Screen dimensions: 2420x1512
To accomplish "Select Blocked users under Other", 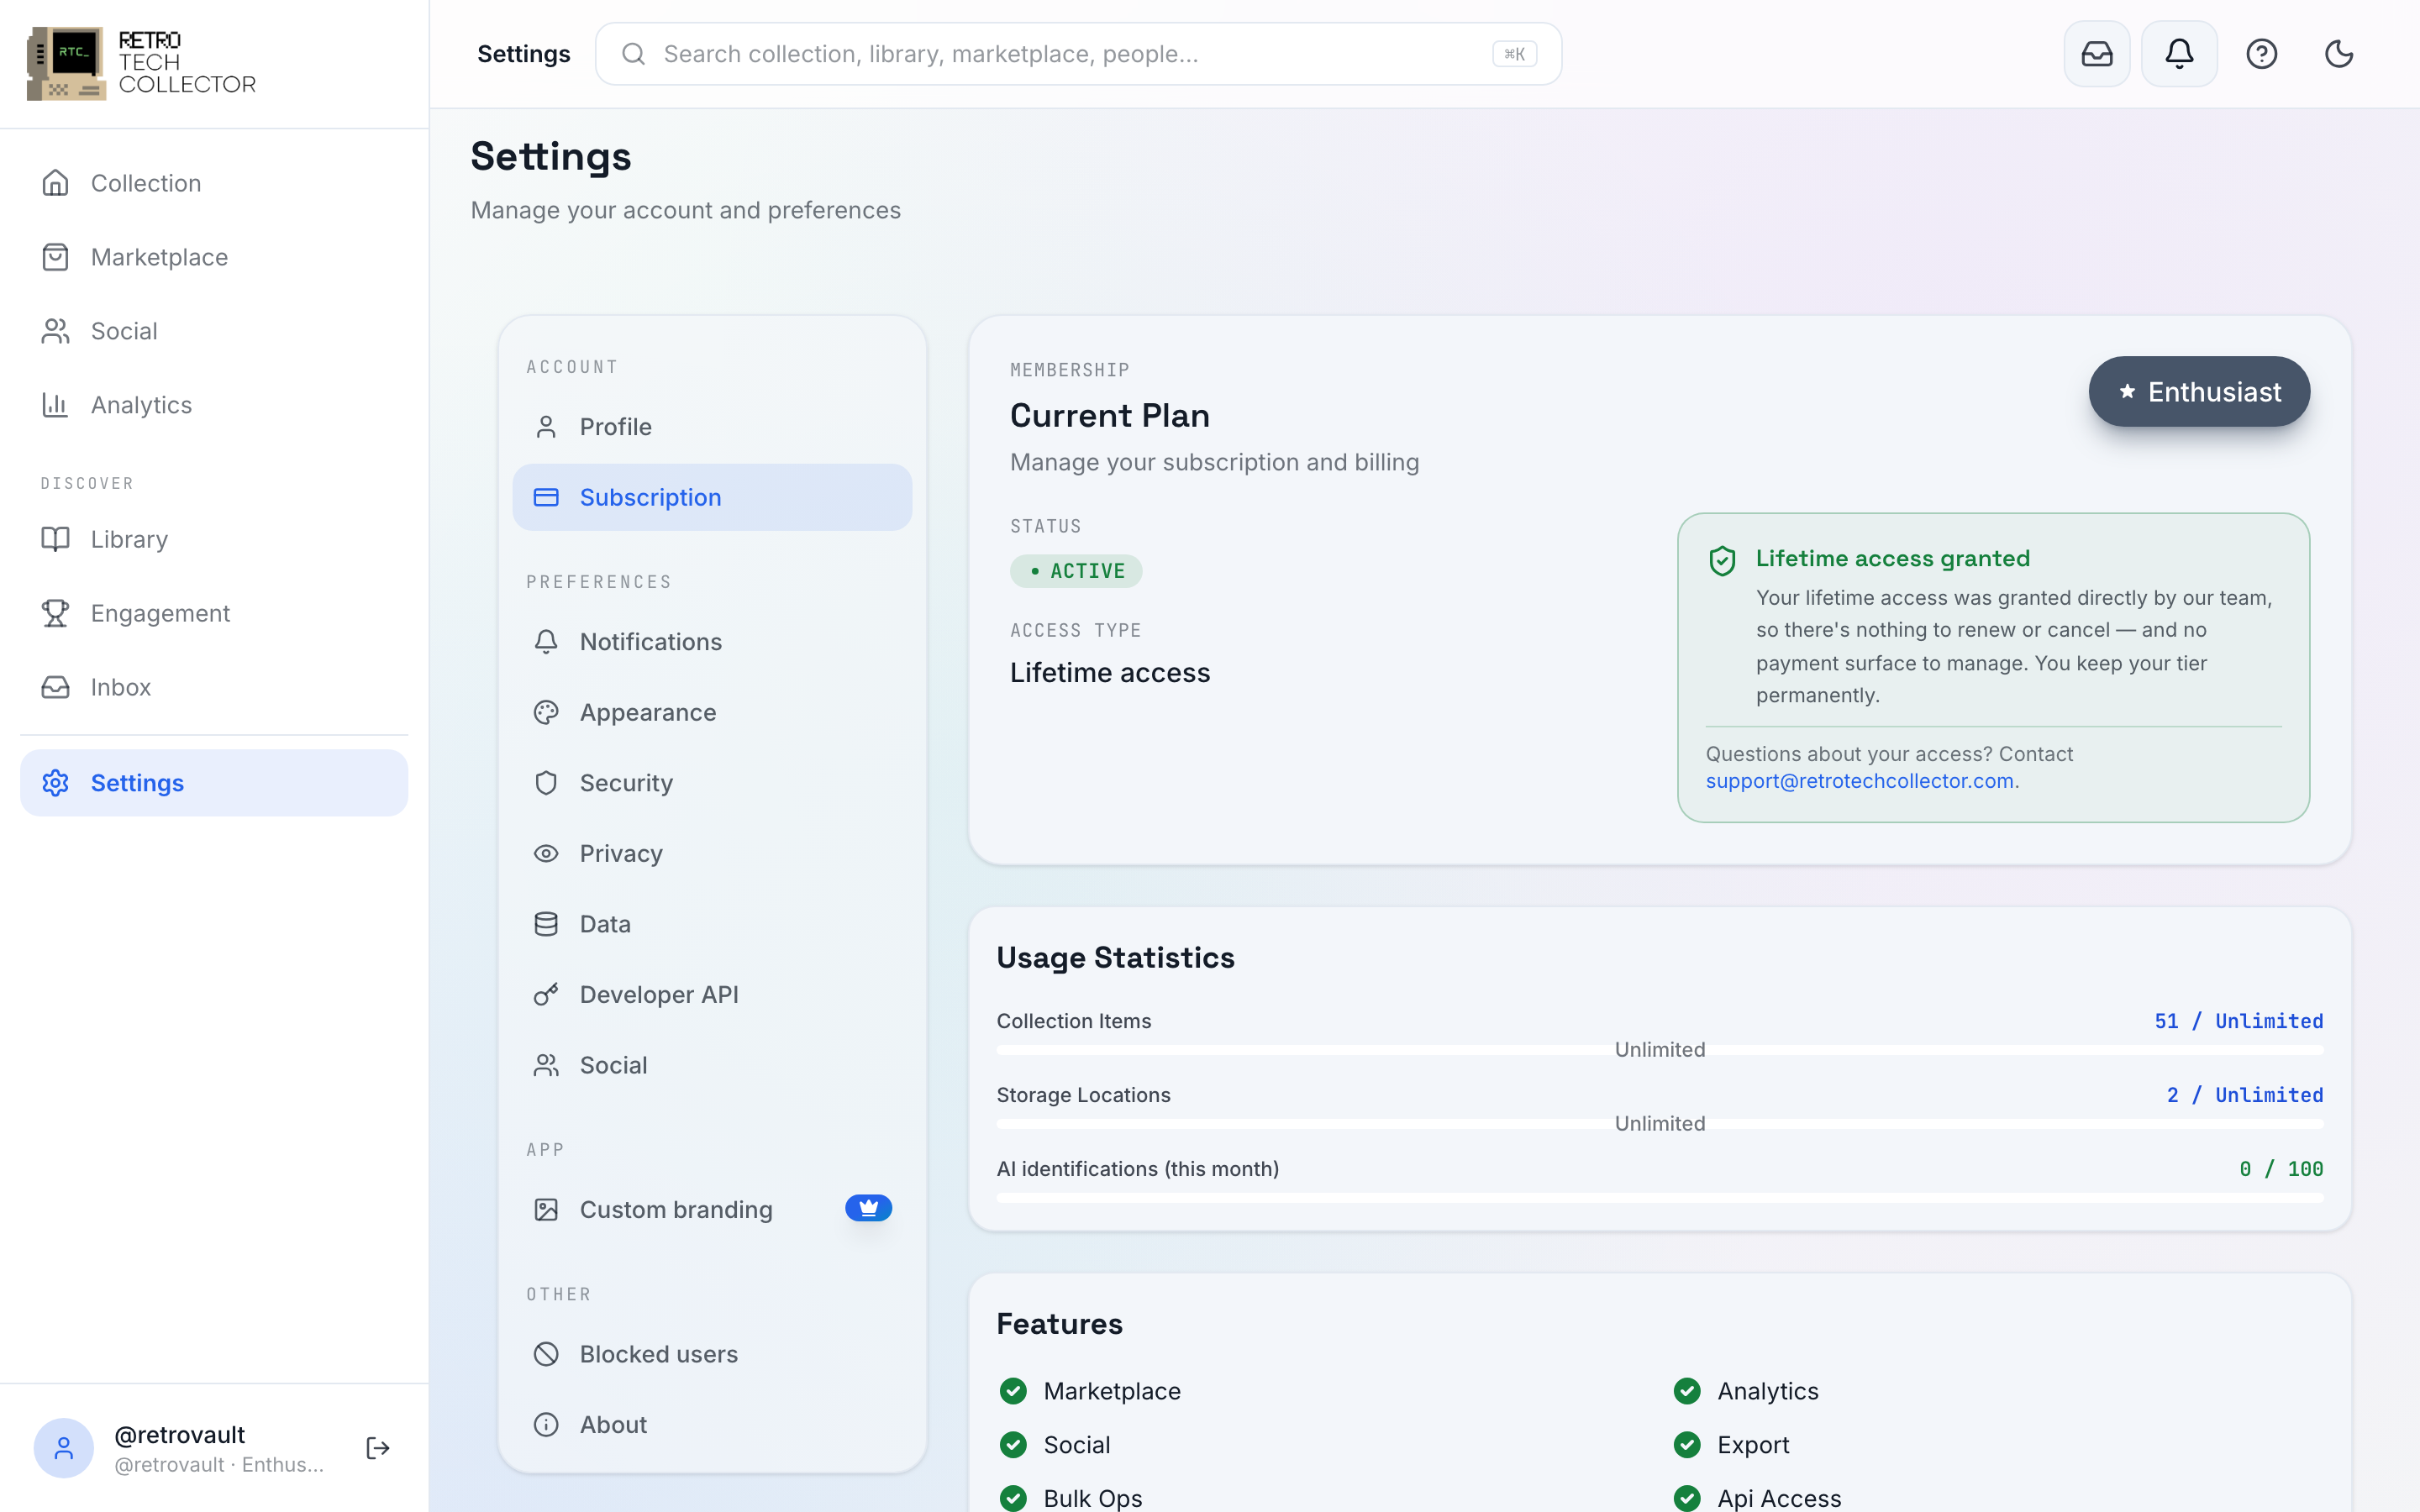I will 712,1354.
